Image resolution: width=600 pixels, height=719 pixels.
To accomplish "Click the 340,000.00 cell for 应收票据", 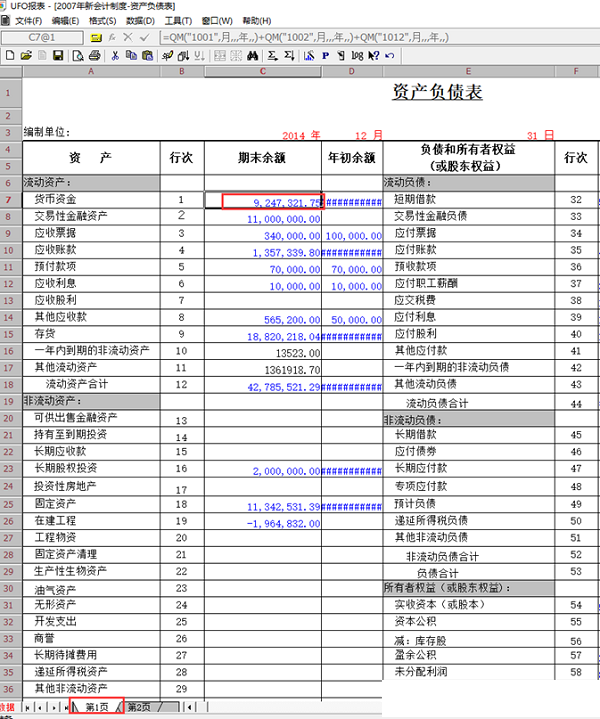I will coord(263,234).
